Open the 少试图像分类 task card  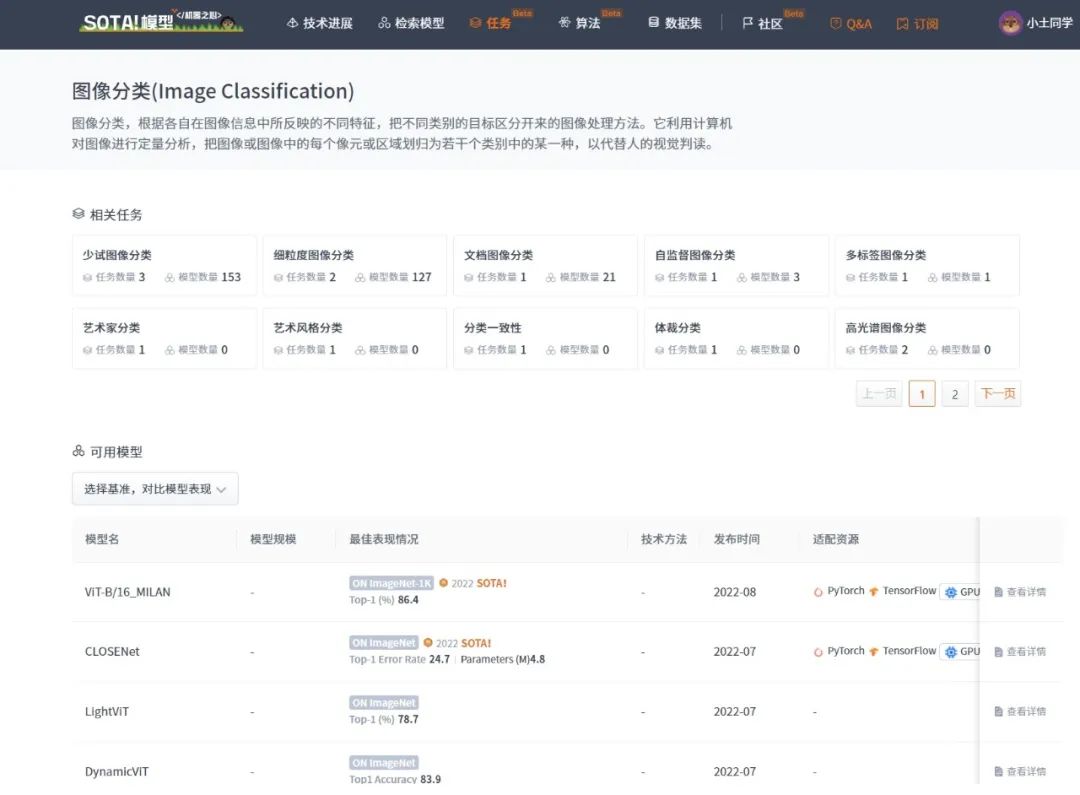(x=164, y=265)
